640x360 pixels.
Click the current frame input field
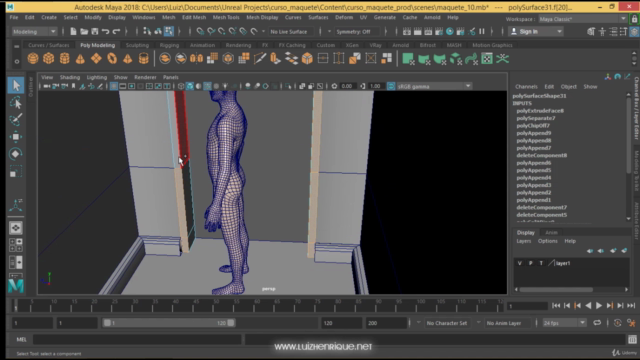click(x=527, y=306)
